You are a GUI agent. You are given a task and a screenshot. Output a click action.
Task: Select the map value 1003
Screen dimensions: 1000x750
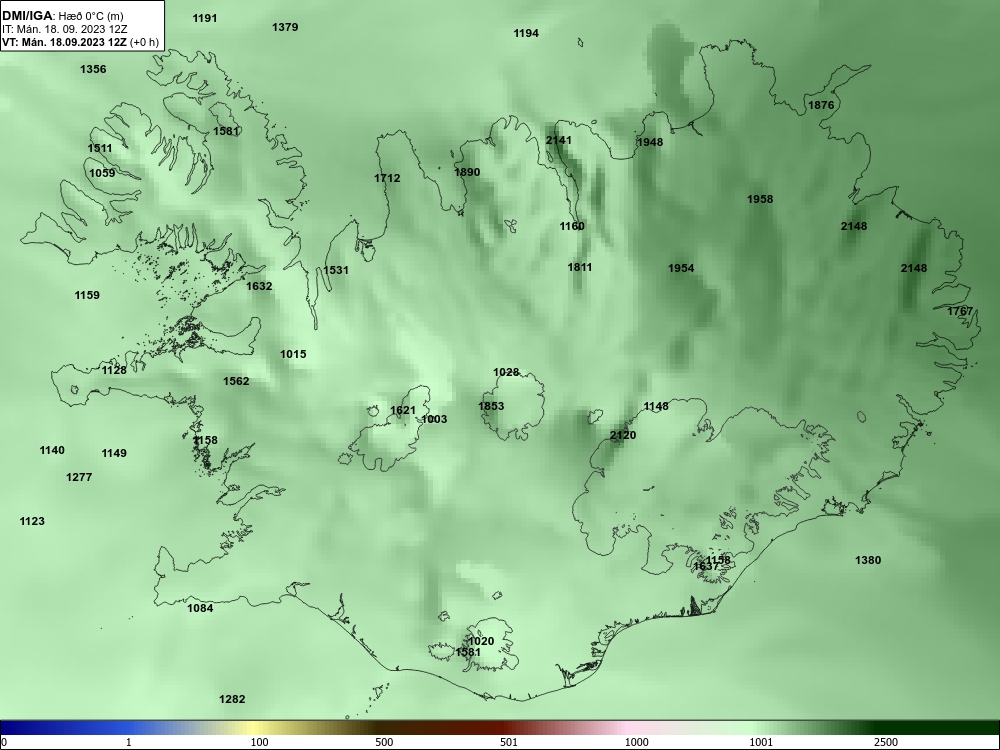pyautogui.click(x=434, y=420)
